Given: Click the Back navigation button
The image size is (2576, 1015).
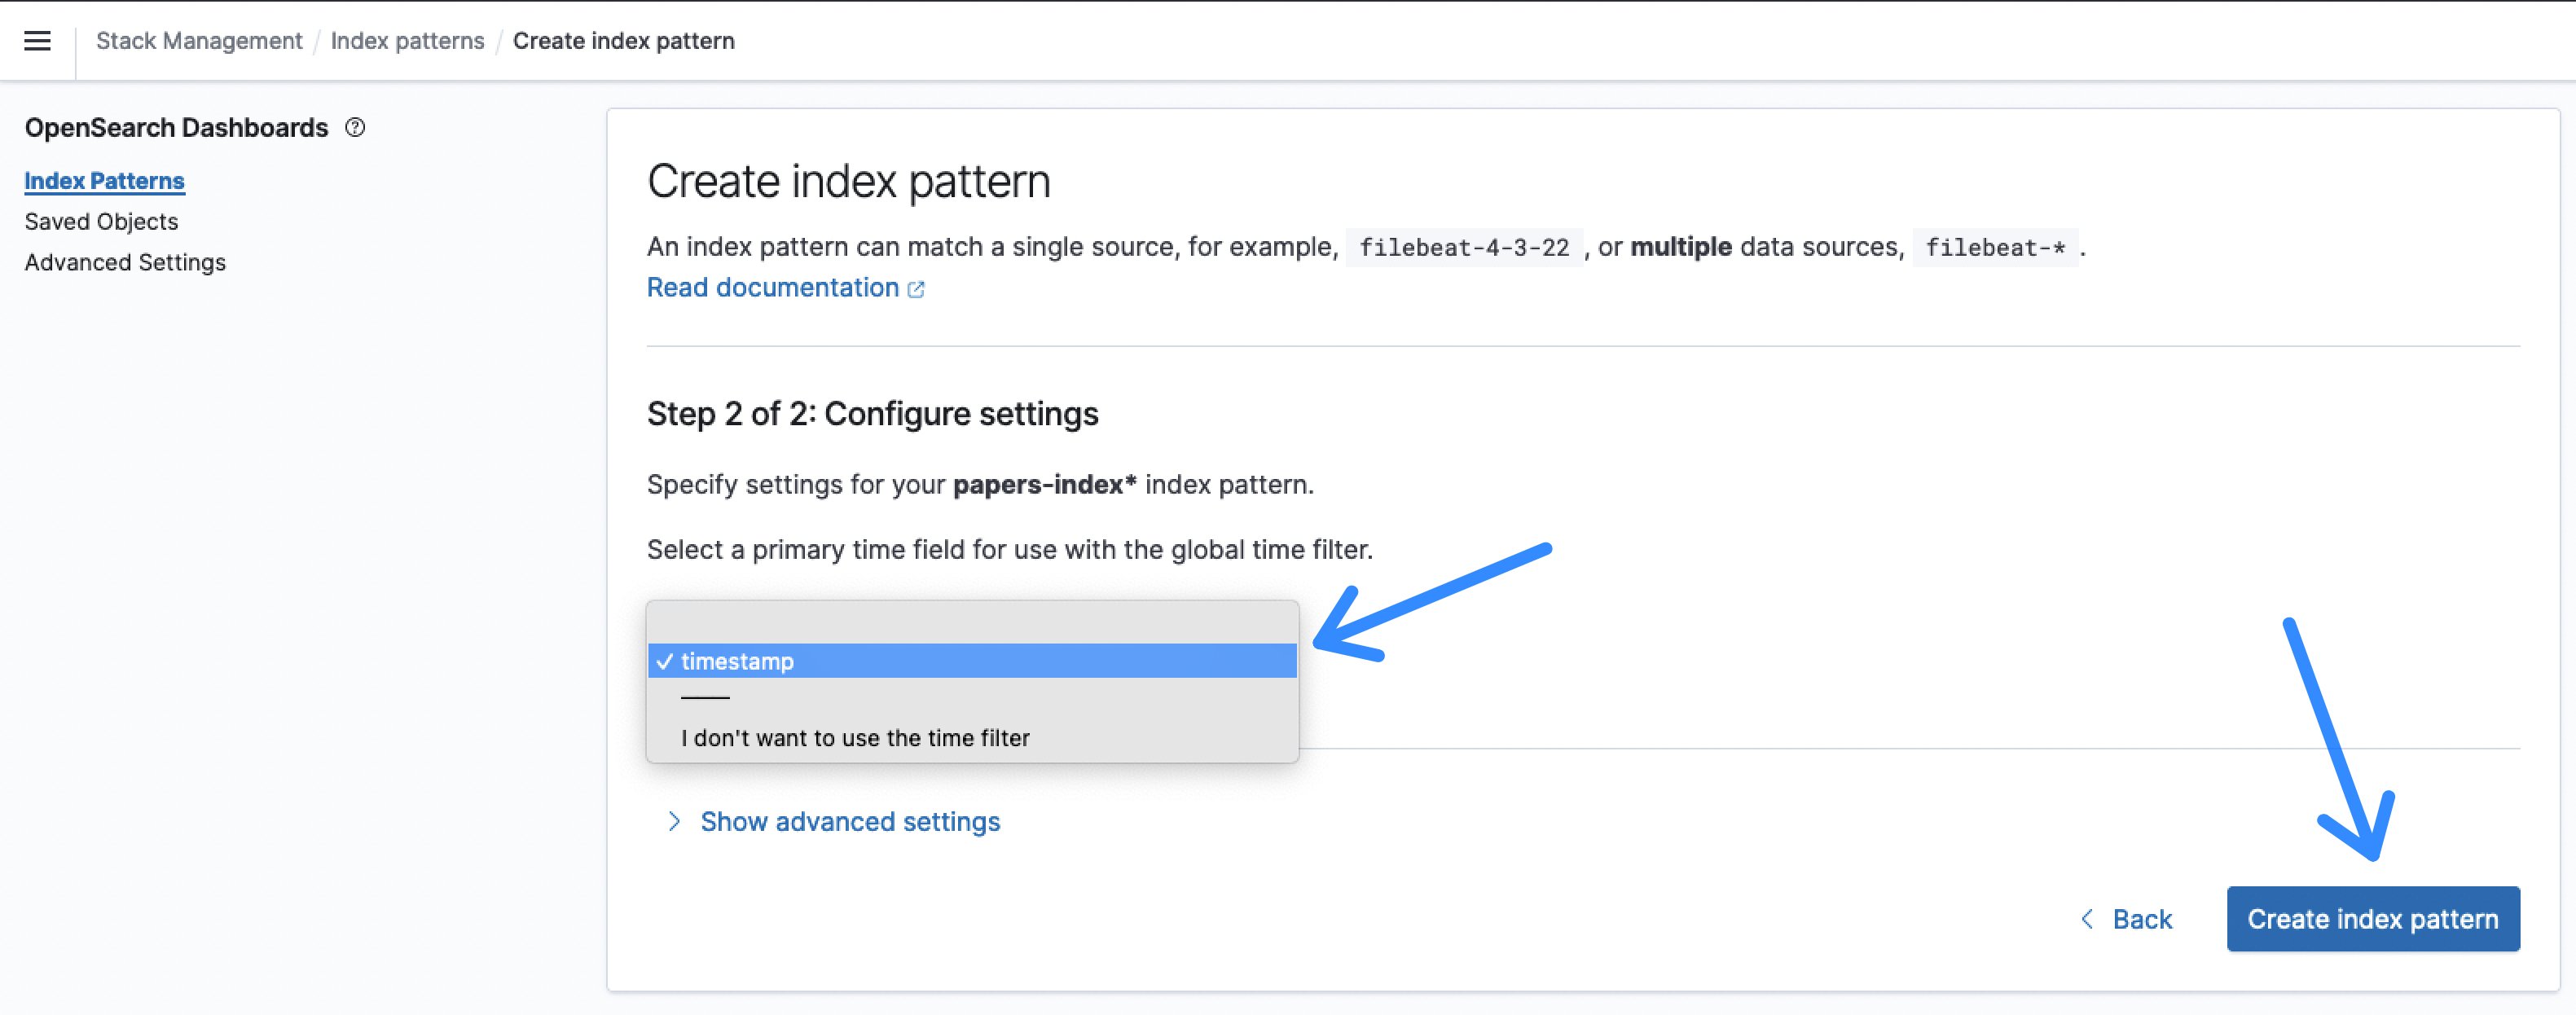Looking at the screenshot, I should (2125, 918).
